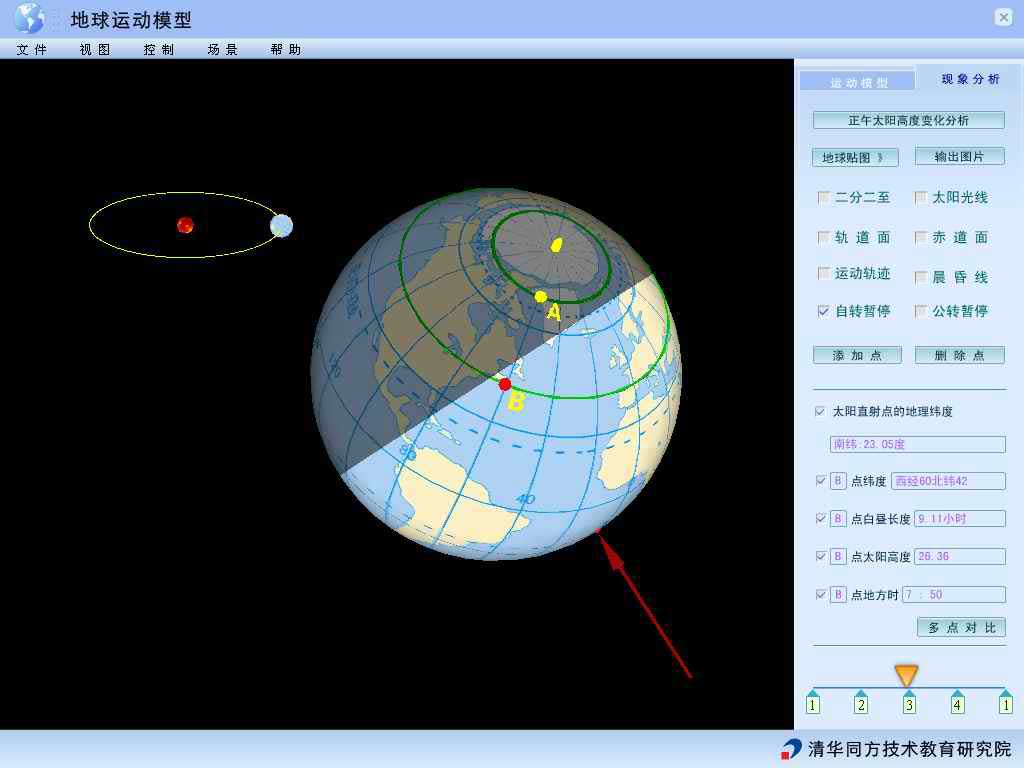The image size is (1024, 768).
Task: Click the small Earth on the orbit ellipse
Action: 281,226
